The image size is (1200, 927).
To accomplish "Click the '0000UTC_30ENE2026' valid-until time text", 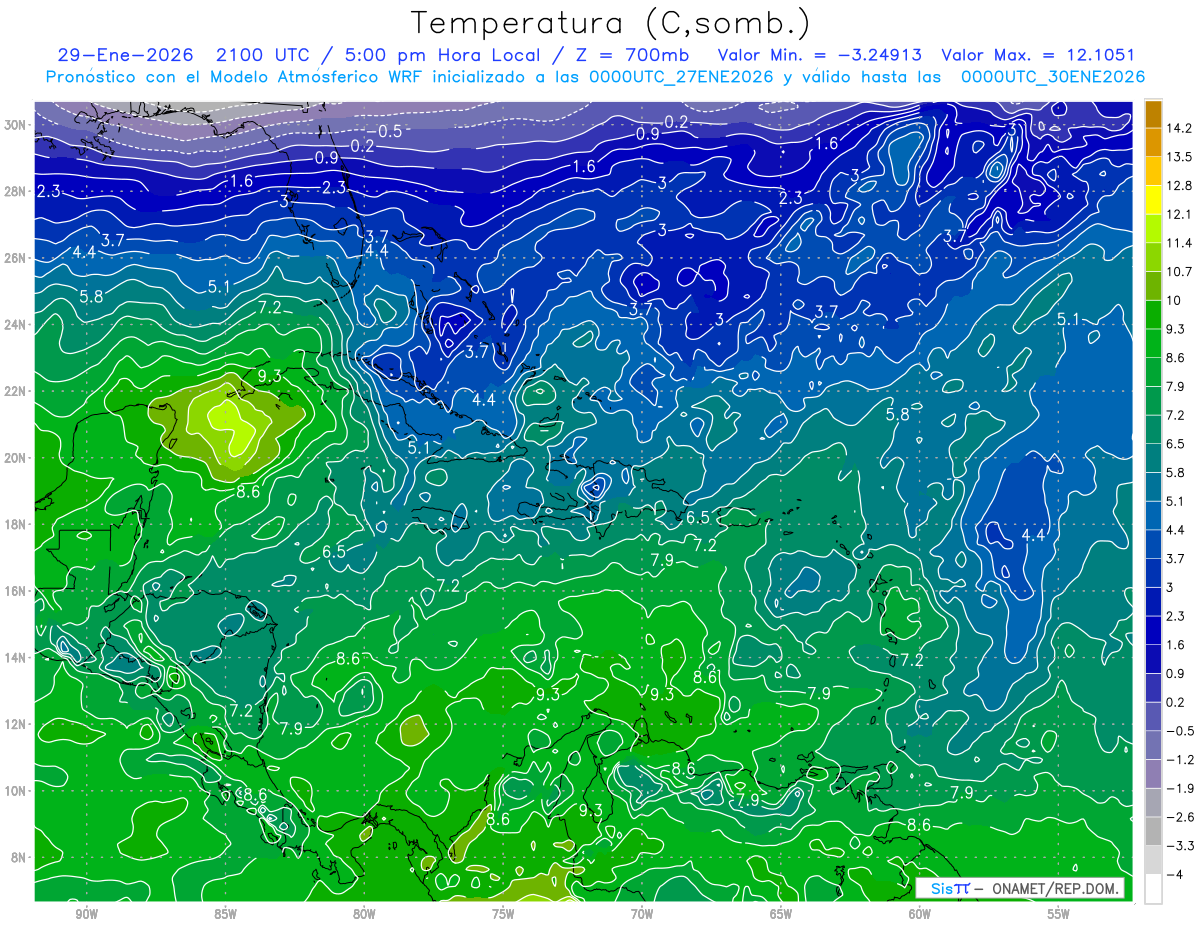I will point(1052,77).
